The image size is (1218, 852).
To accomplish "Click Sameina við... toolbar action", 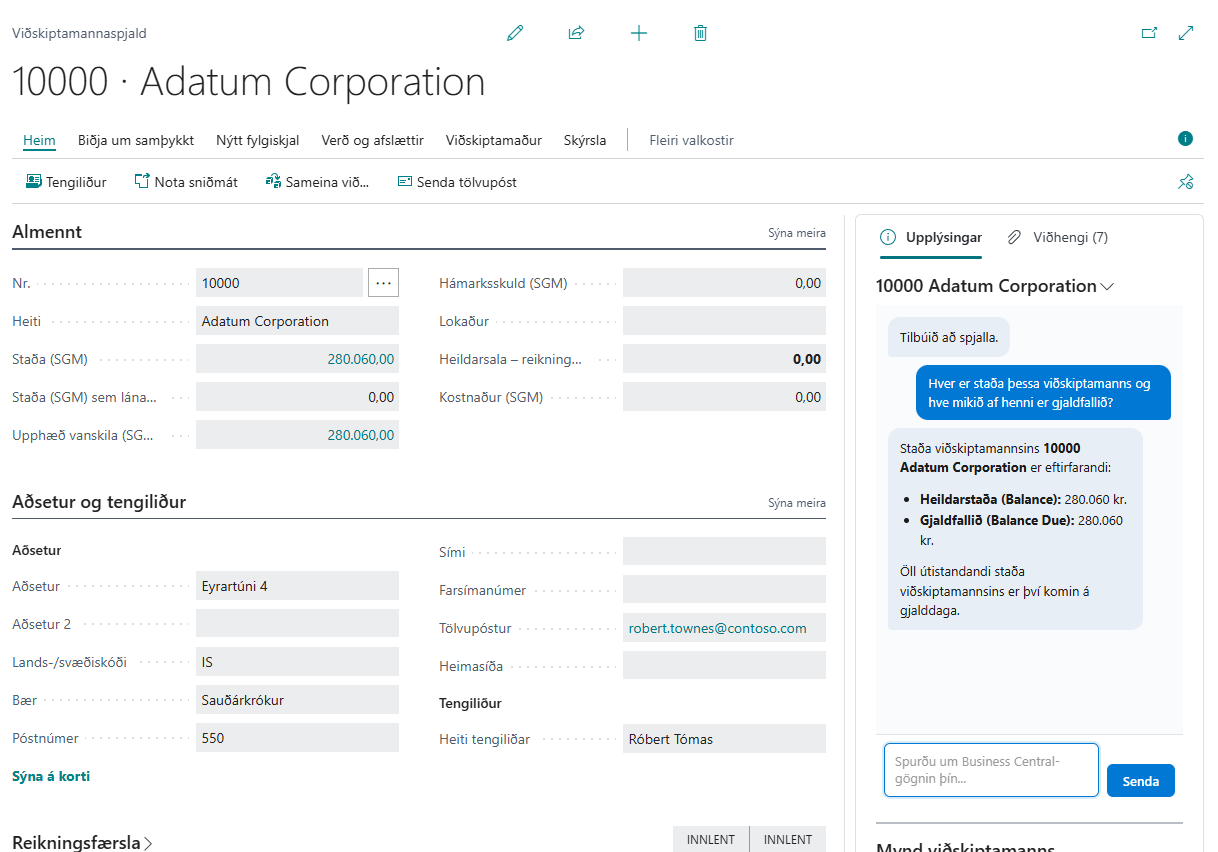I will [317, 182].
